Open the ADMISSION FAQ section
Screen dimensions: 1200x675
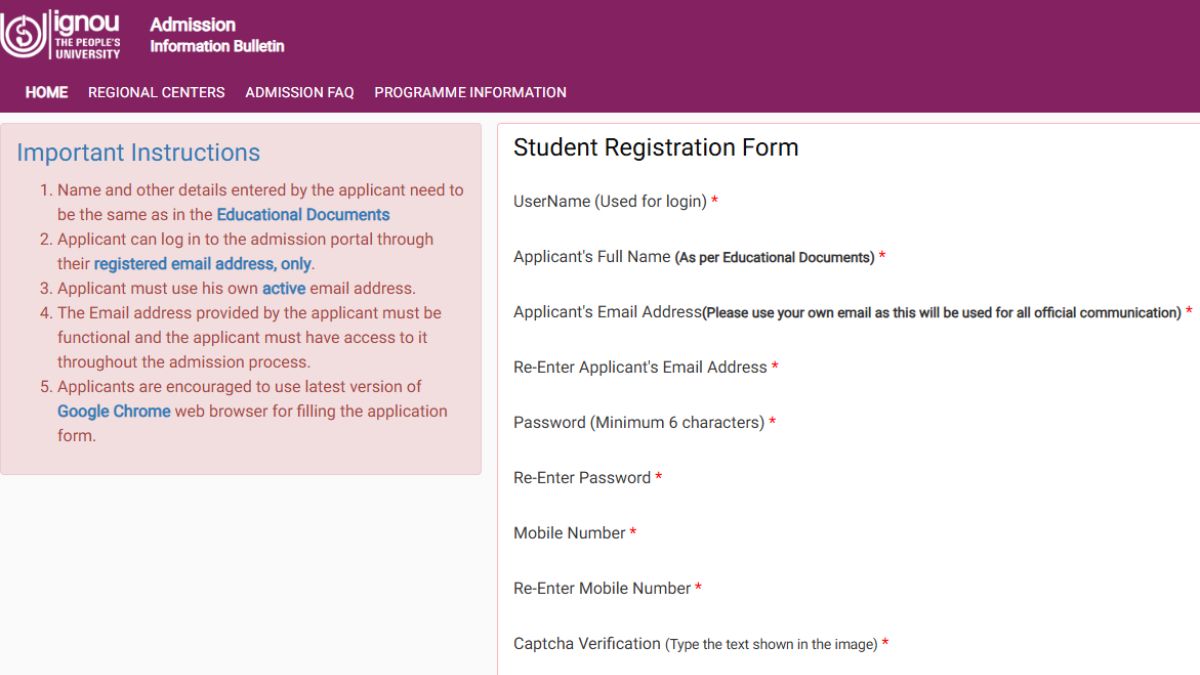point(299,92)
